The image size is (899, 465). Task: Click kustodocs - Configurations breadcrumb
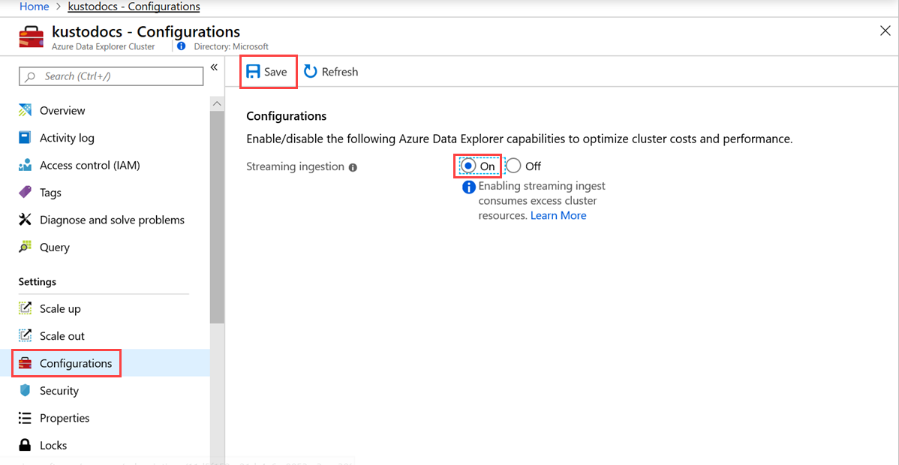pos(134,7)
